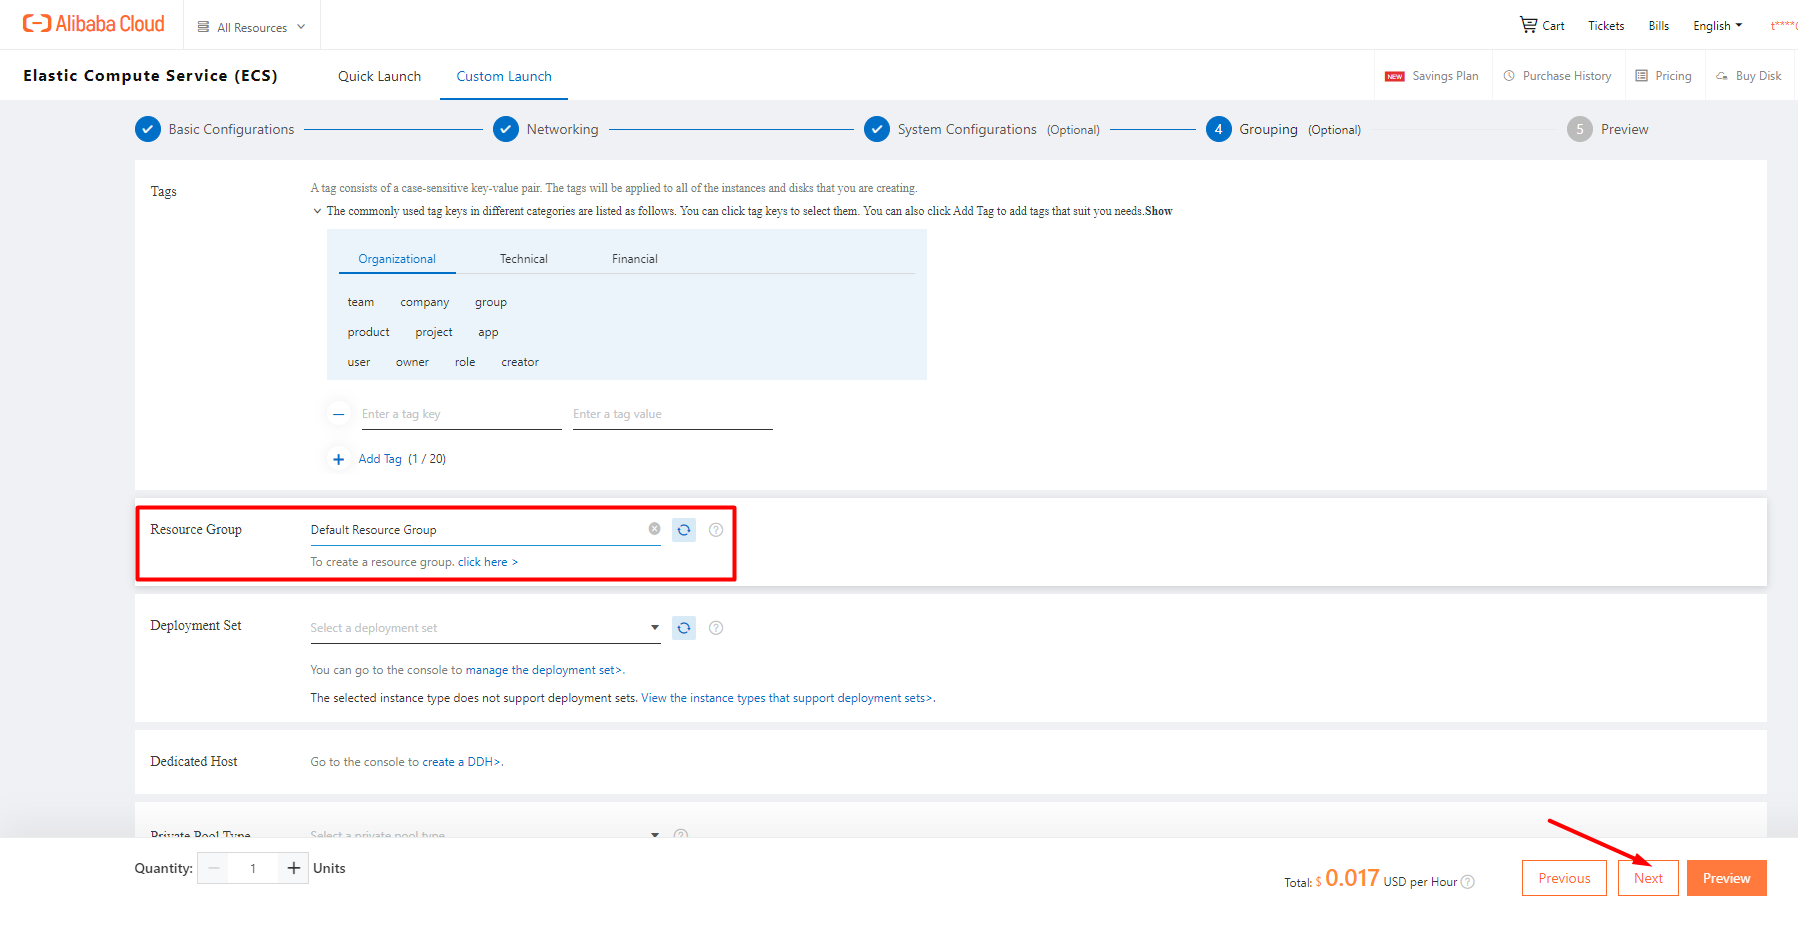Open the Resource Group help tooltip
The image size is (1798, 931).
[x=716, y=529]
